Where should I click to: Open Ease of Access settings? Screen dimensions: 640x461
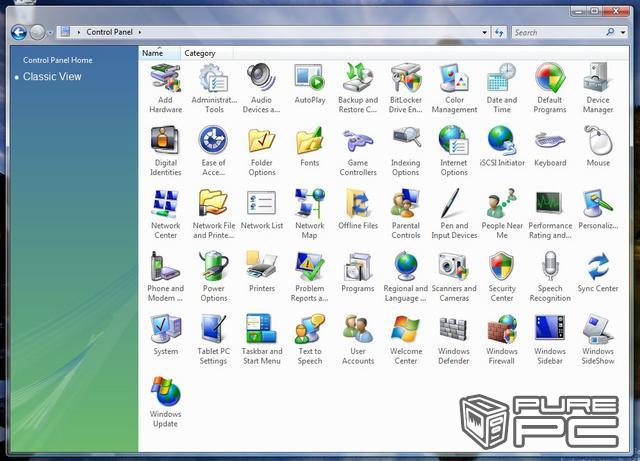point(213,151)
